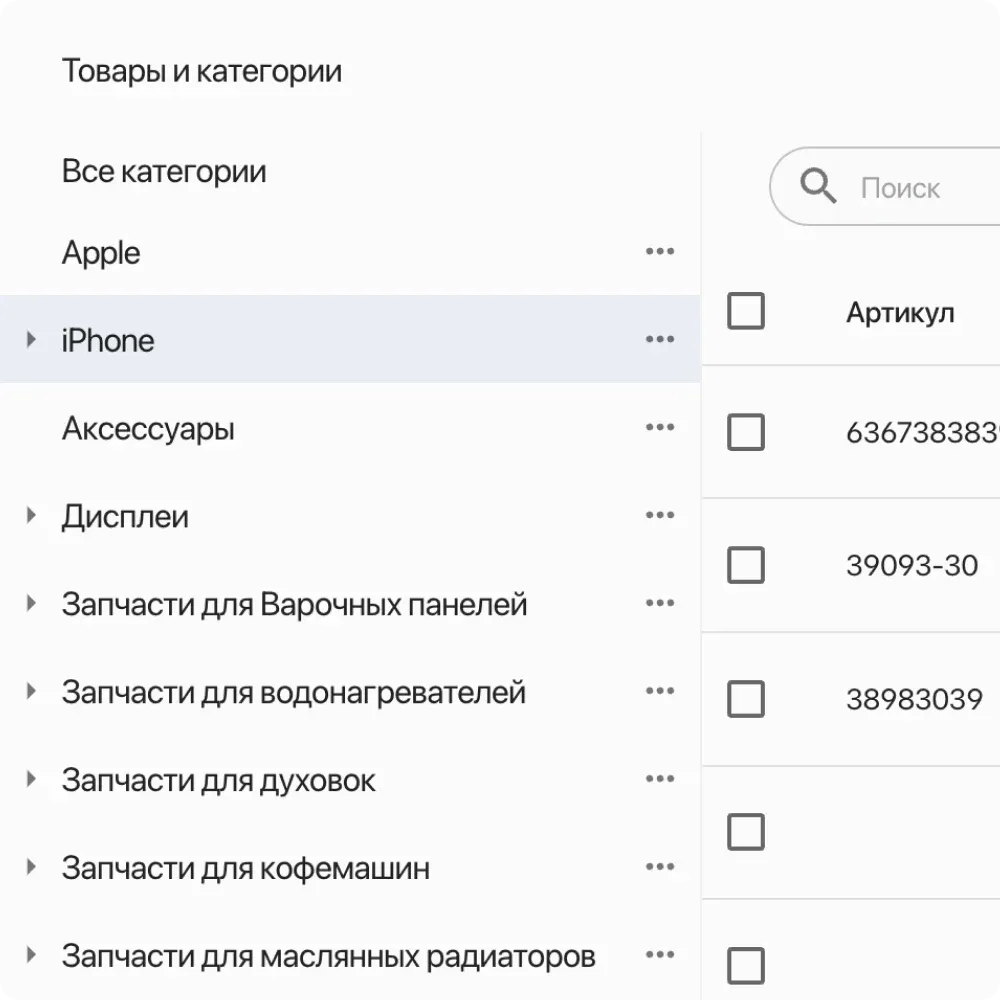The height and width of the screenshot is (1000, 1000).
Task: Select the checkbox next to article 38983039
Action: [x=745, y=699]
